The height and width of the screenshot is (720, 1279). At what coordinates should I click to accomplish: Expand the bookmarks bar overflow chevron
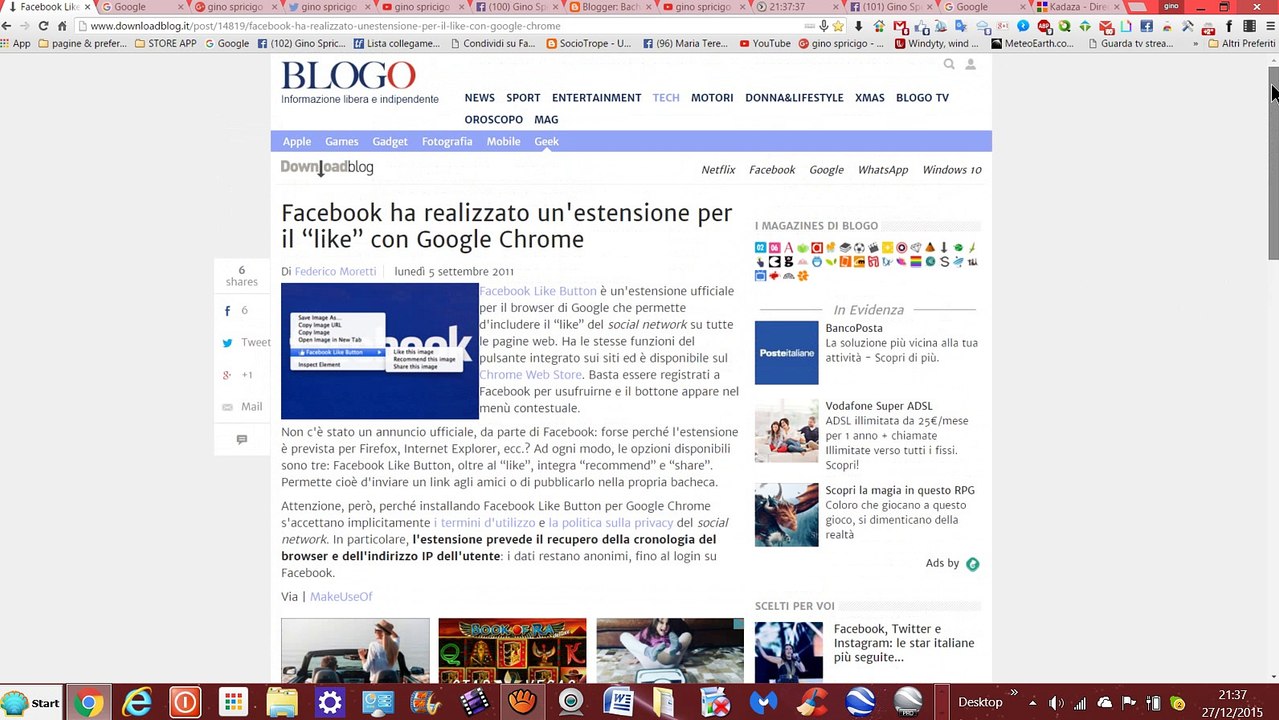(1196, 44)
